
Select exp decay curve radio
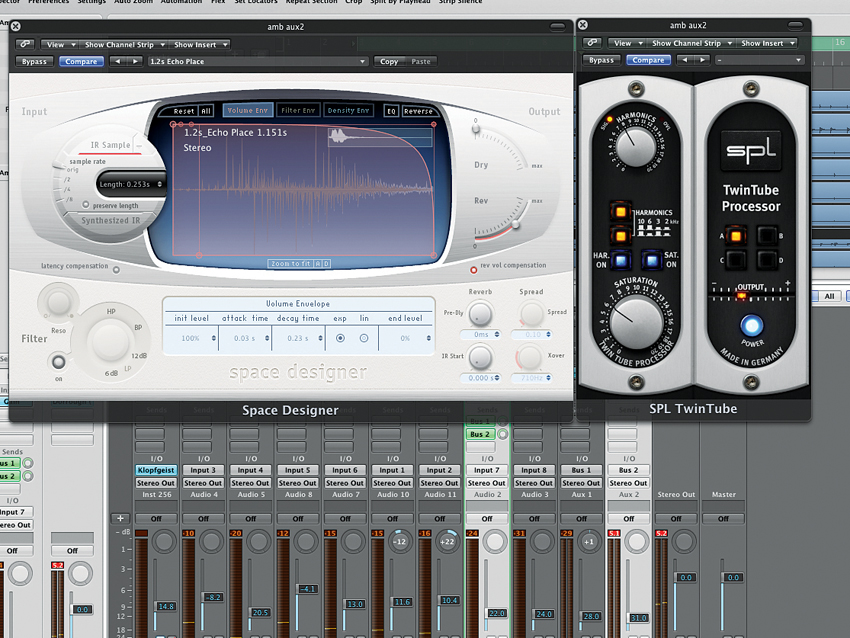coord(340,338)
